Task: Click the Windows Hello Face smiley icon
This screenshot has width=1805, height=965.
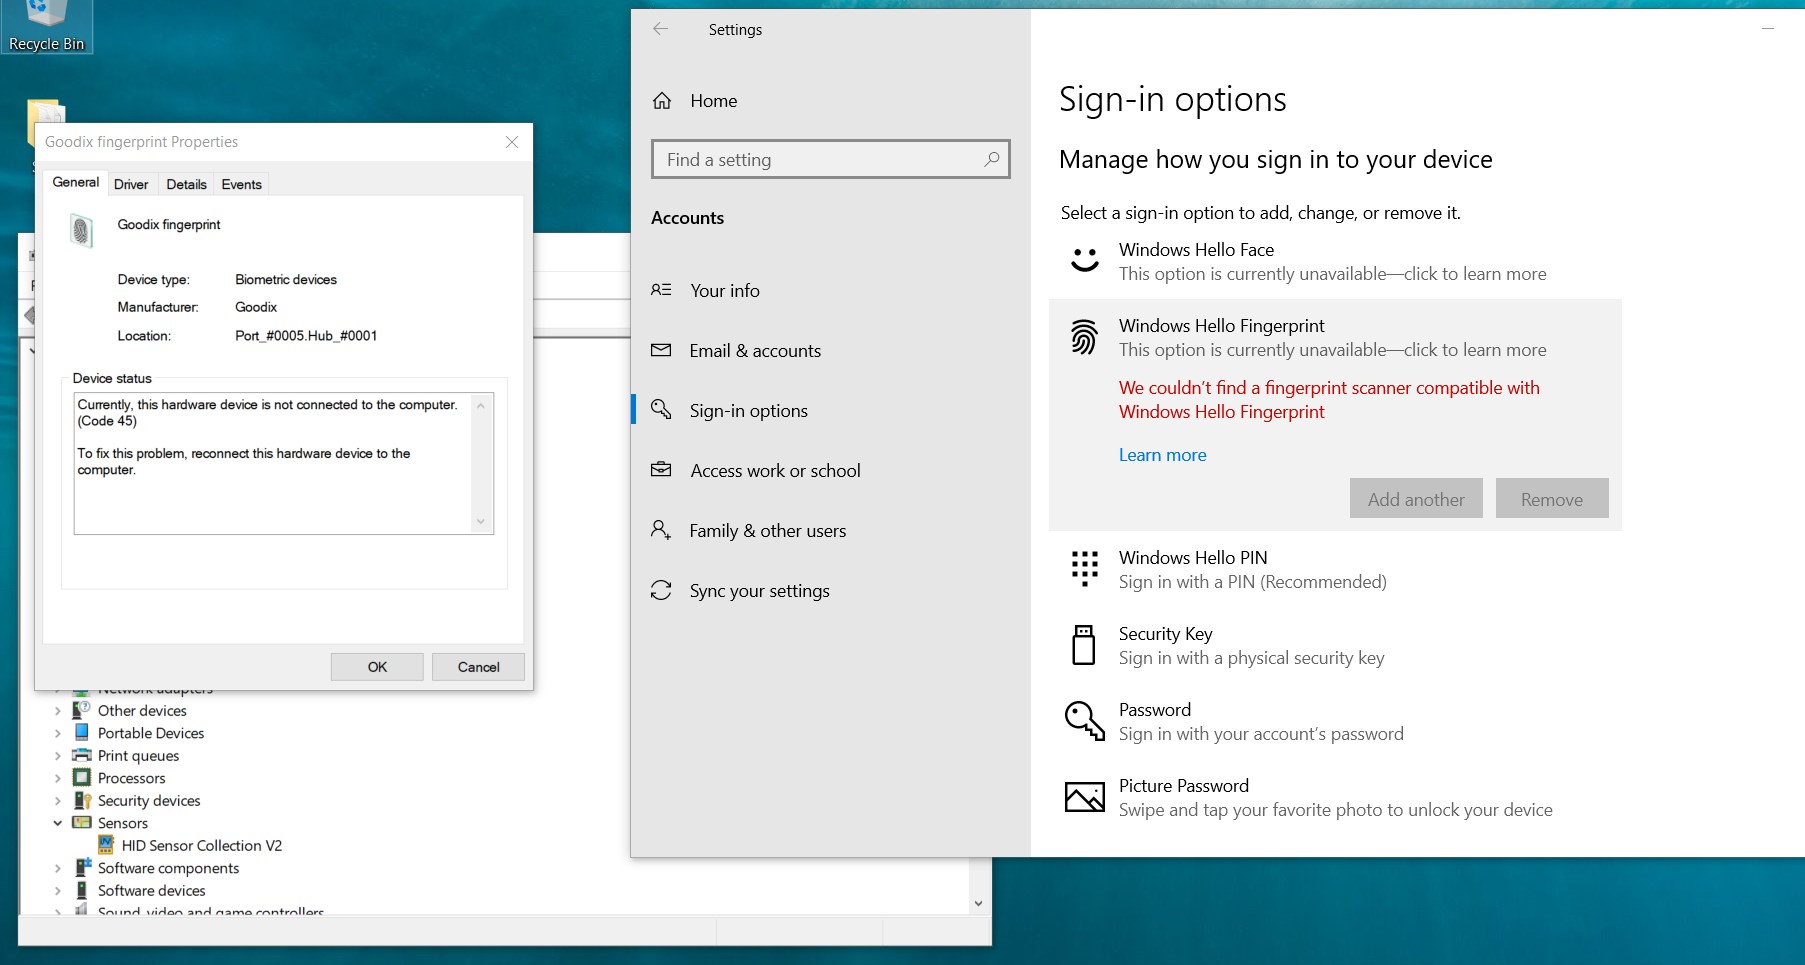Action: coord(1085,261)
